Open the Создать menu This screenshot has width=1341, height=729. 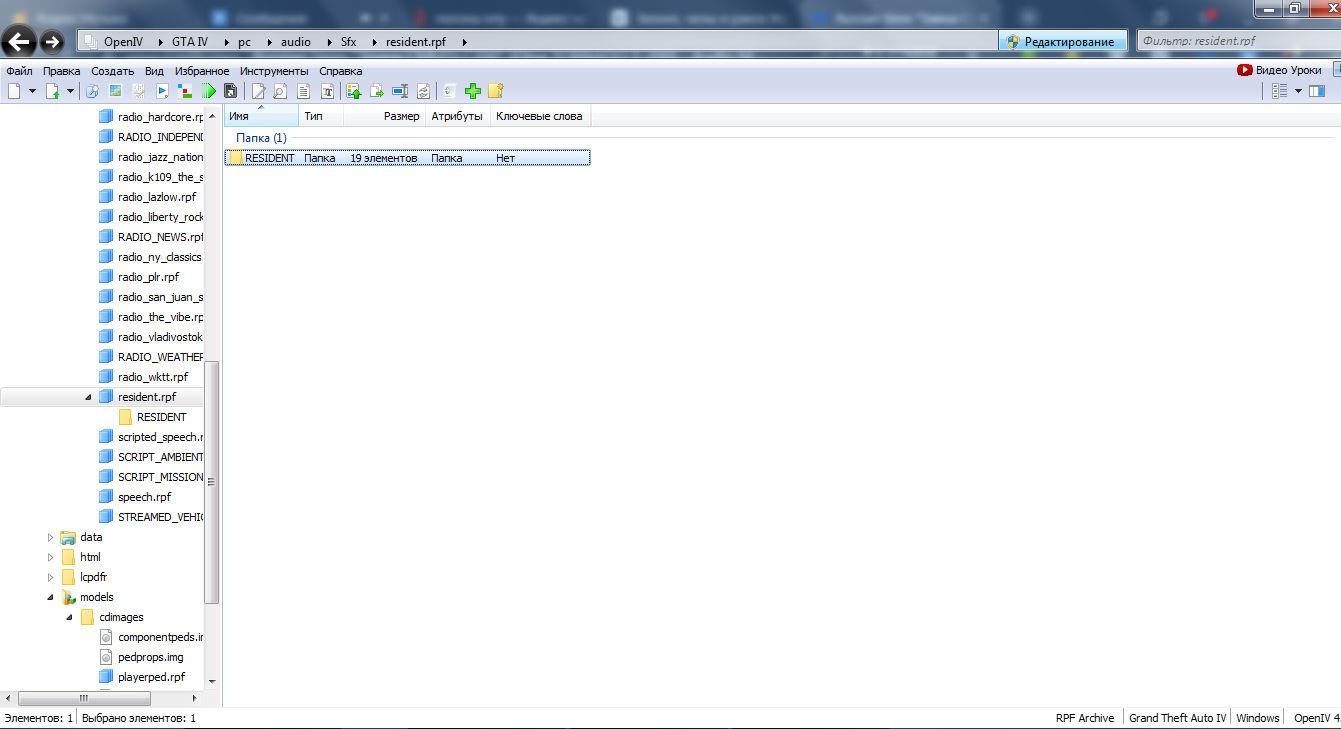click(x=113, y=71)
